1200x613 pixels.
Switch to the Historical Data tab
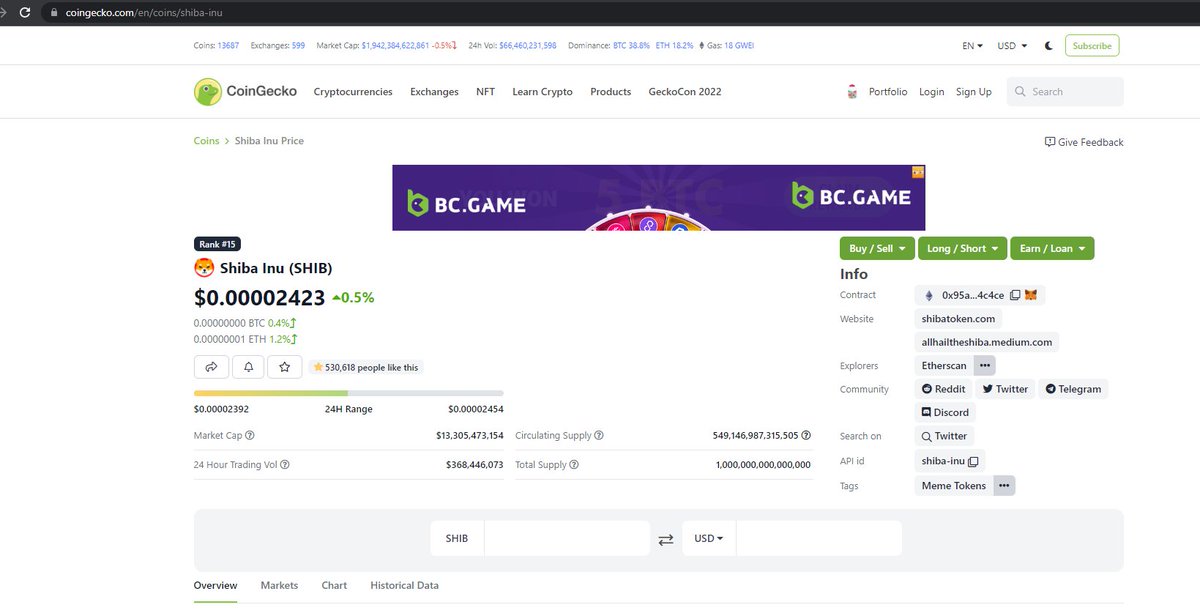(404, 585)
